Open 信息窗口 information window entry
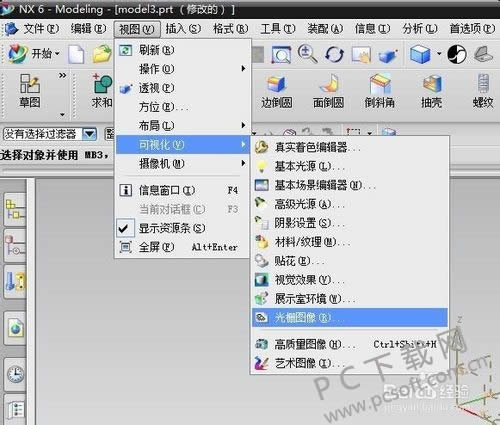 [182, 190]
